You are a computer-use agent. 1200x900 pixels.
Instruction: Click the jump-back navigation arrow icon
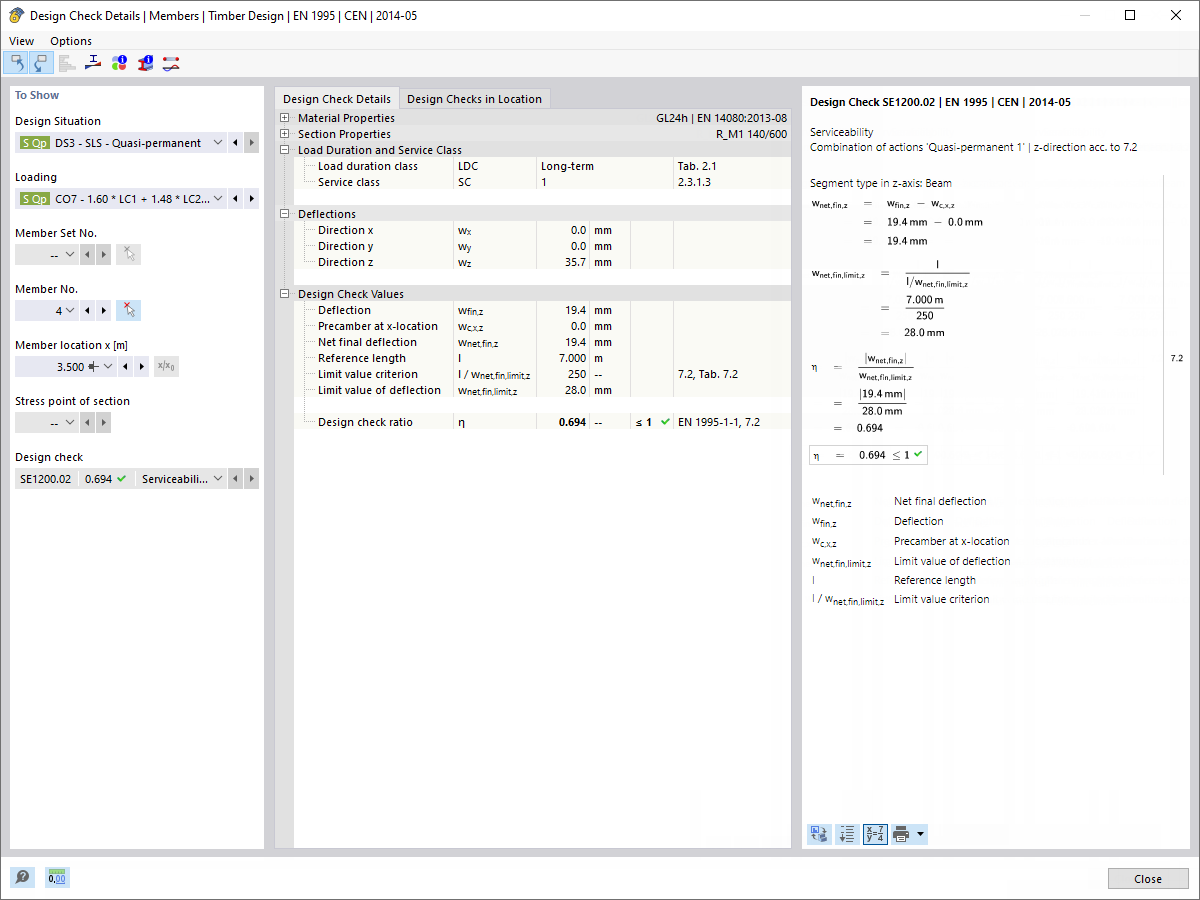16,62
